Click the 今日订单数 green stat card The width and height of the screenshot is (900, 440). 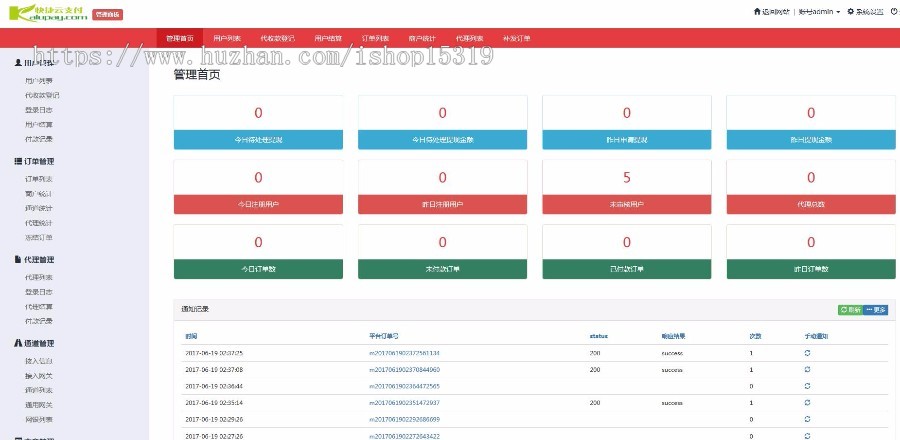(x=258, y=252)
